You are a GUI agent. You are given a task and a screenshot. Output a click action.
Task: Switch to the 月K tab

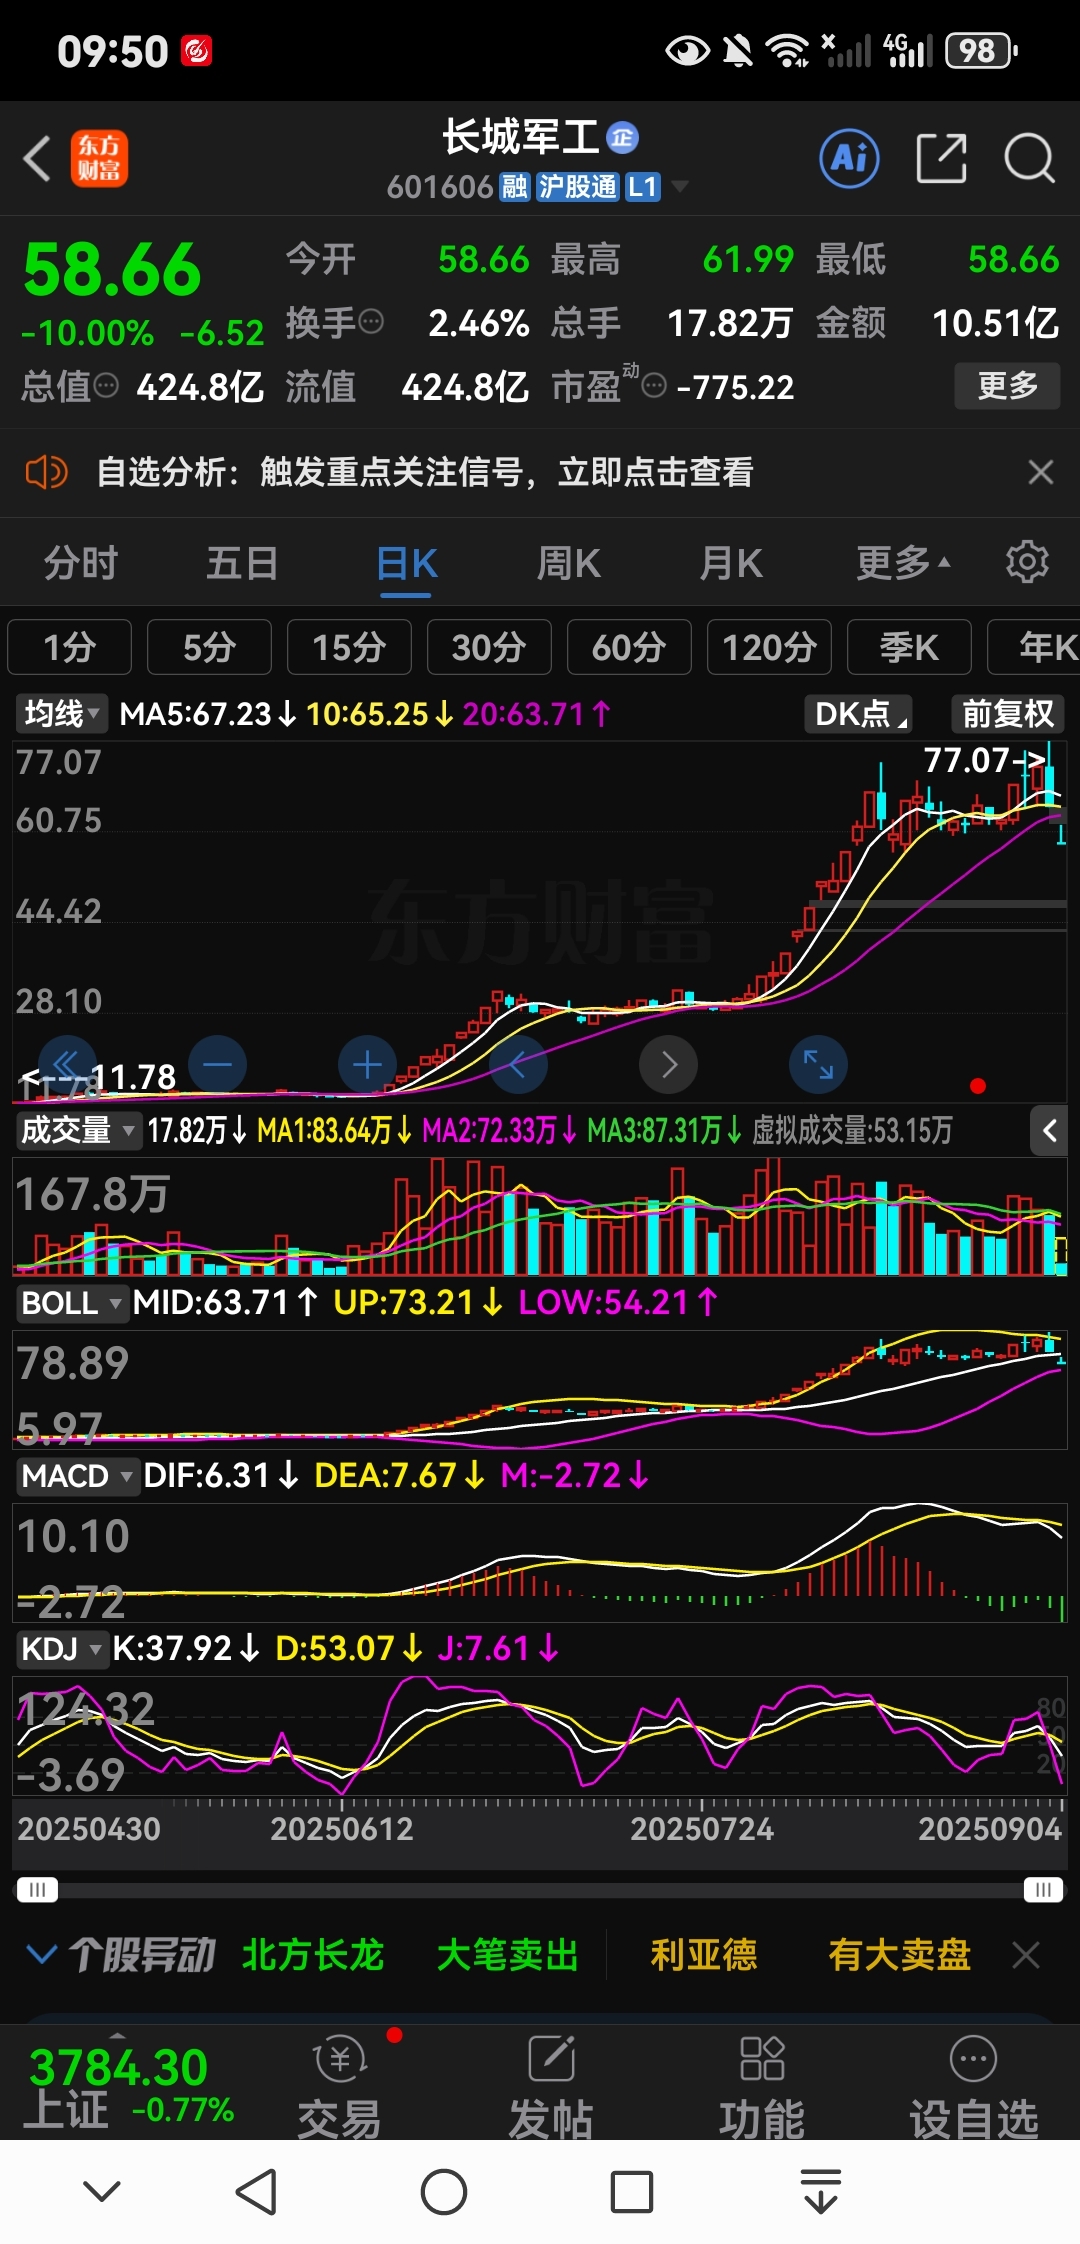point(730,563)
